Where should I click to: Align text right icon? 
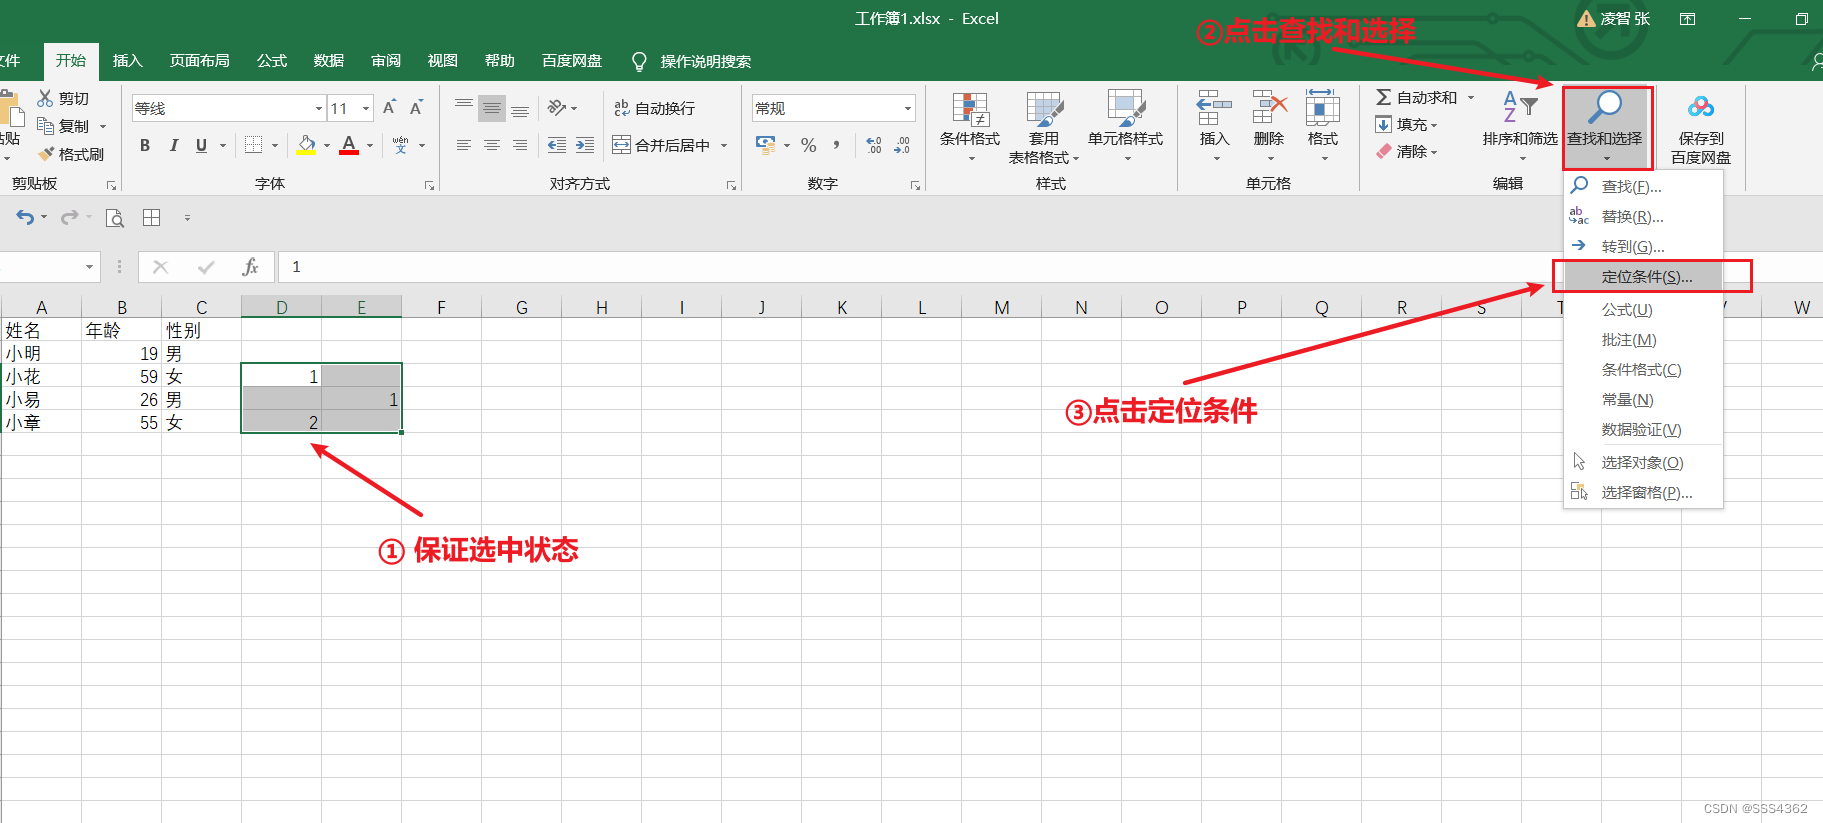pos(520,145)
